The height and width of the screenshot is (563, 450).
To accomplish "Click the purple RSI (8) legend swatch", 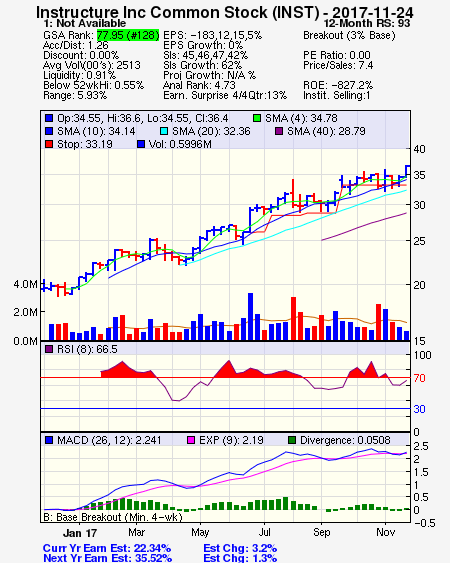I will coord(49,349).
